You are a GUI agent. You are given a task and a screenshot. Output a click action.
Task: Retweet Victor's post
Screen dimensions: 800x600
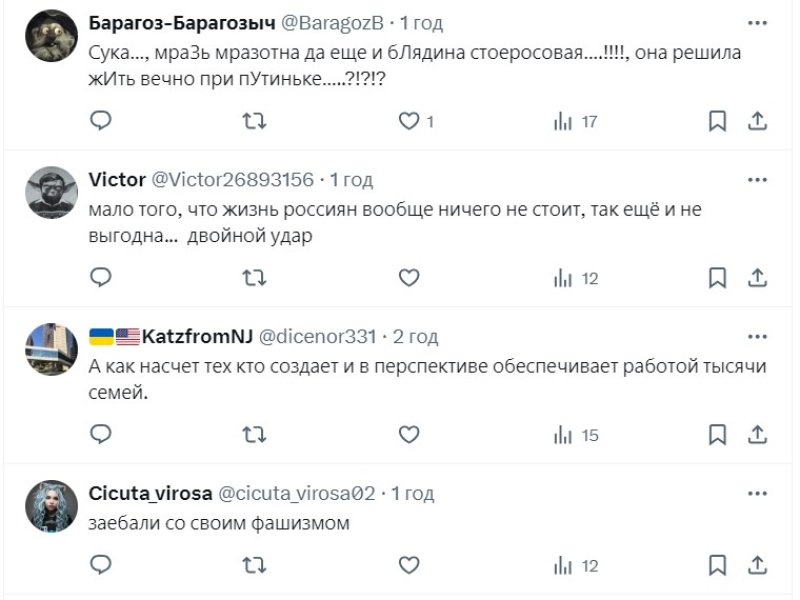[x=255, y=278]
